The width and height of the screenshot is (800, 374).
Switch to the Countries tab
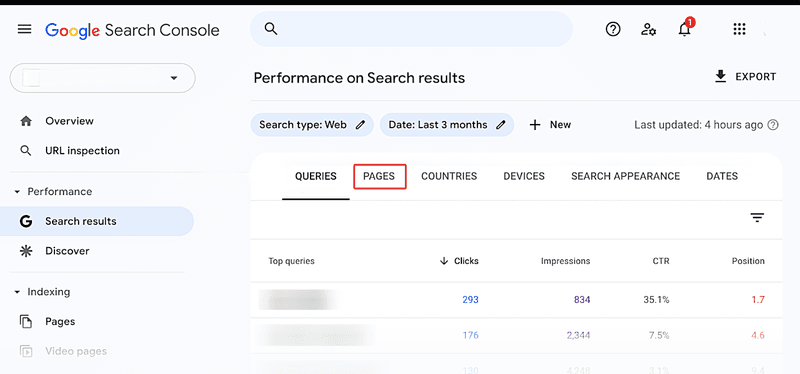449,177
